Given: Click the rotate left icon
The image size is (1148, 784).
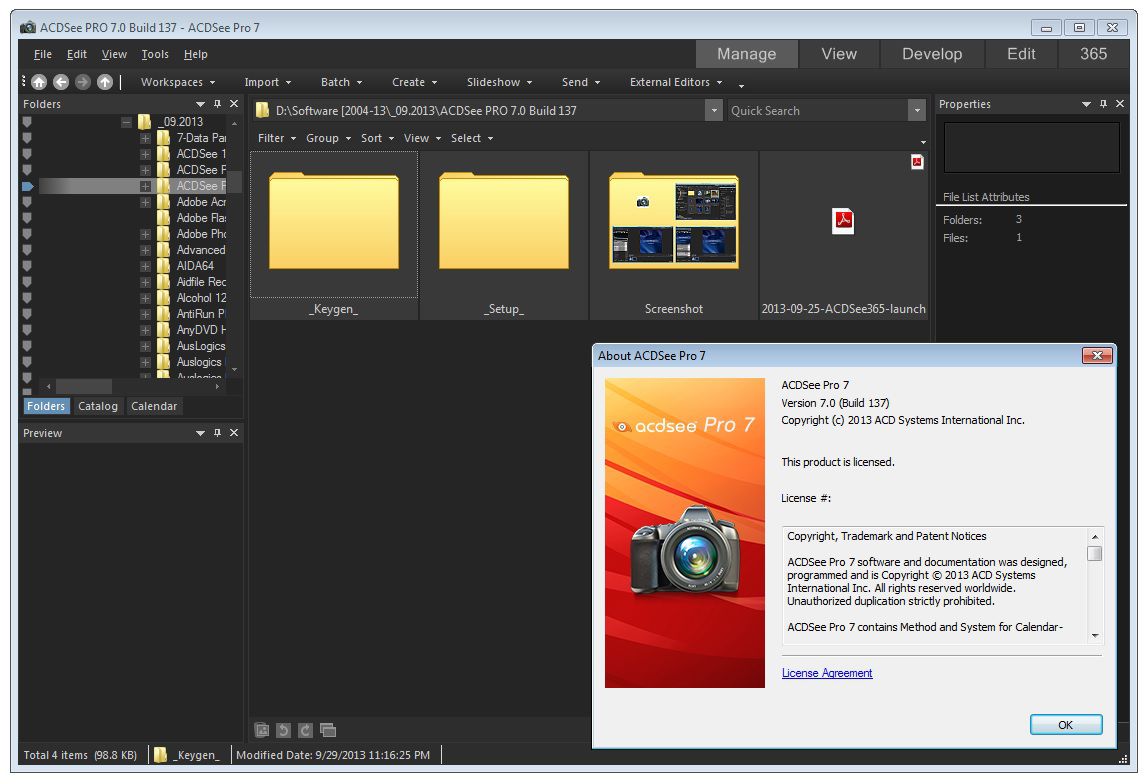Looking at the screenshot, I should click(283, 730).
